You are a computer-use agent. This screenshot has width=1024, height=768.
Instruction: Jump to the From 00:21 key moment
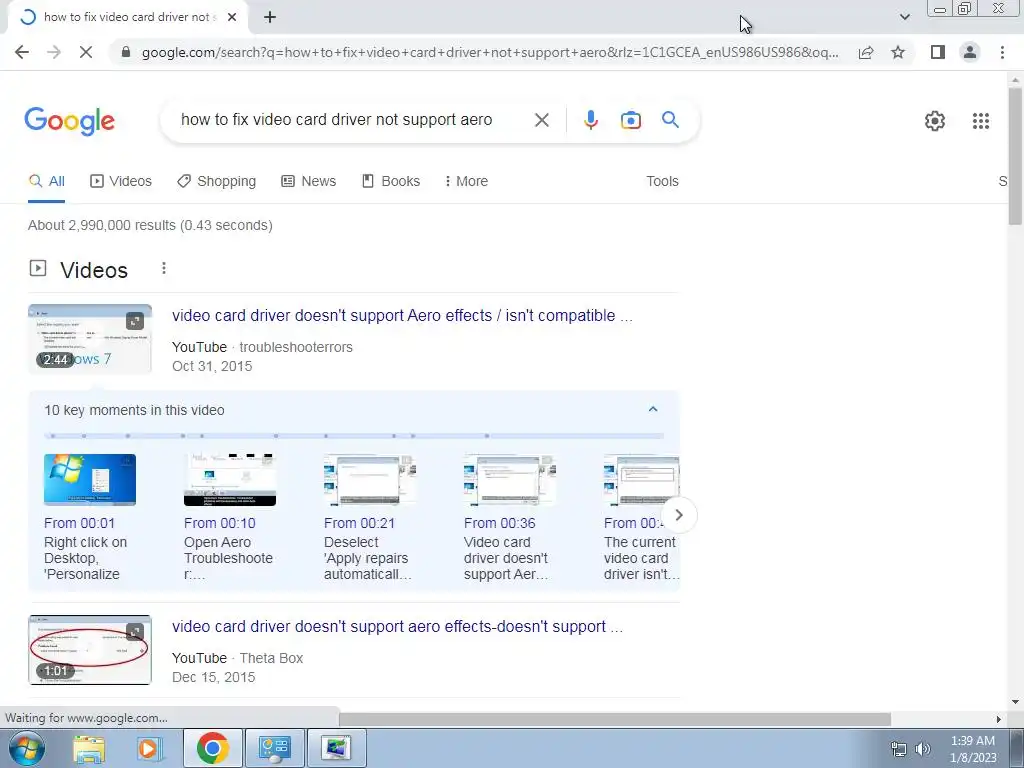[x=359, y=523]
